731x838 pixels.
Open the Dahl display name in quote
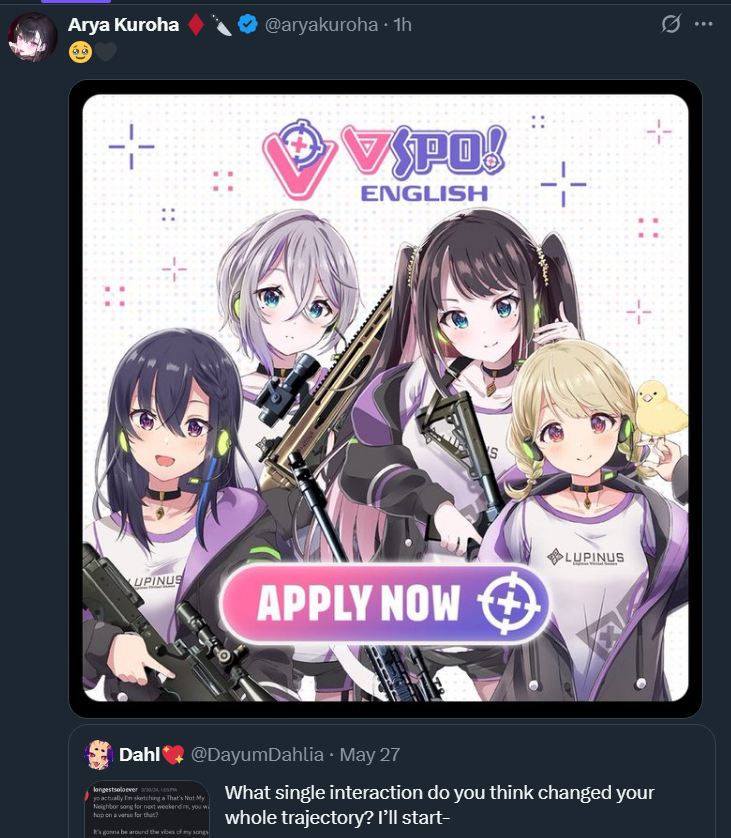tap(139, 755)
